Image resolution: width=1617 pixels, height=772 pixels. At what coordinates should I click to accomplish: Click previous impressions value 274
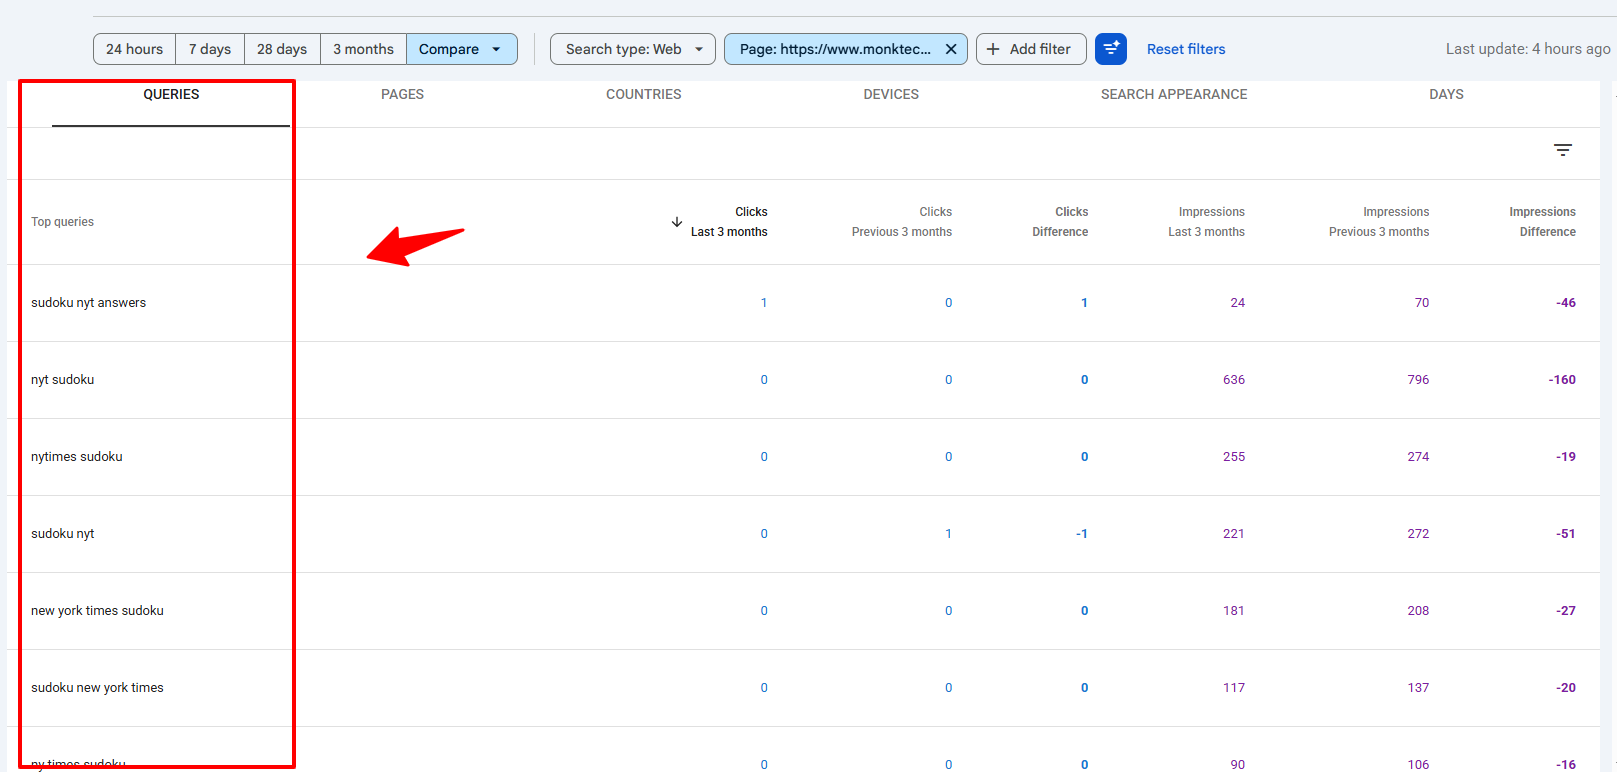point(1418,457)
